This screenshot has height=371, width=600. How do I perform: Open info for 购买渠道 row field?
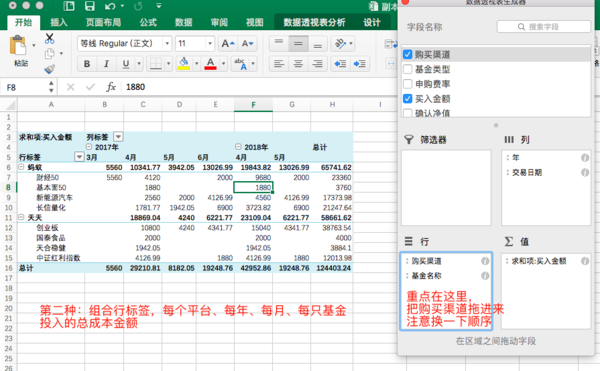485,261
